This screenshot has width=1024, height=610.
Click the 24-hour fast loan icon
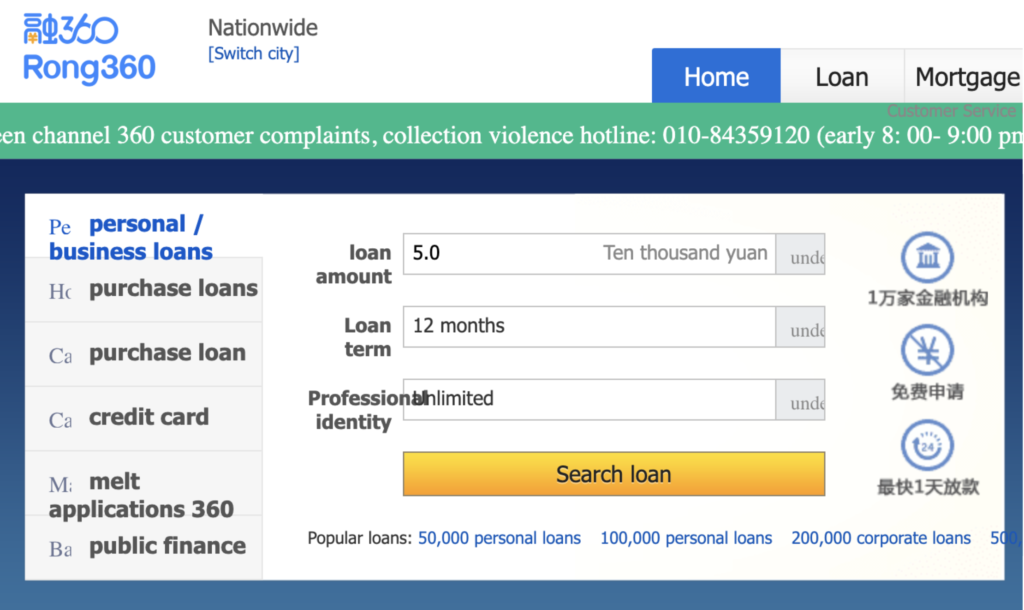tap(927, 446)
